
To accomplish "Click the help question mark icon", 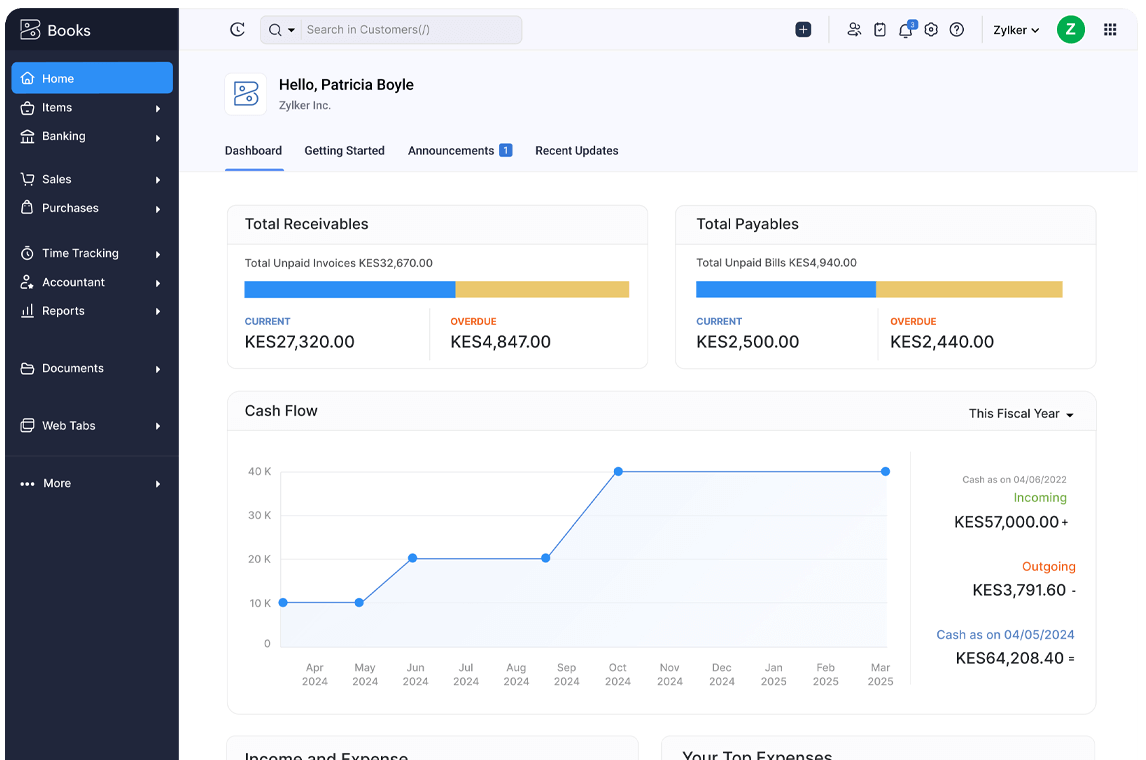I will point(956,30).
